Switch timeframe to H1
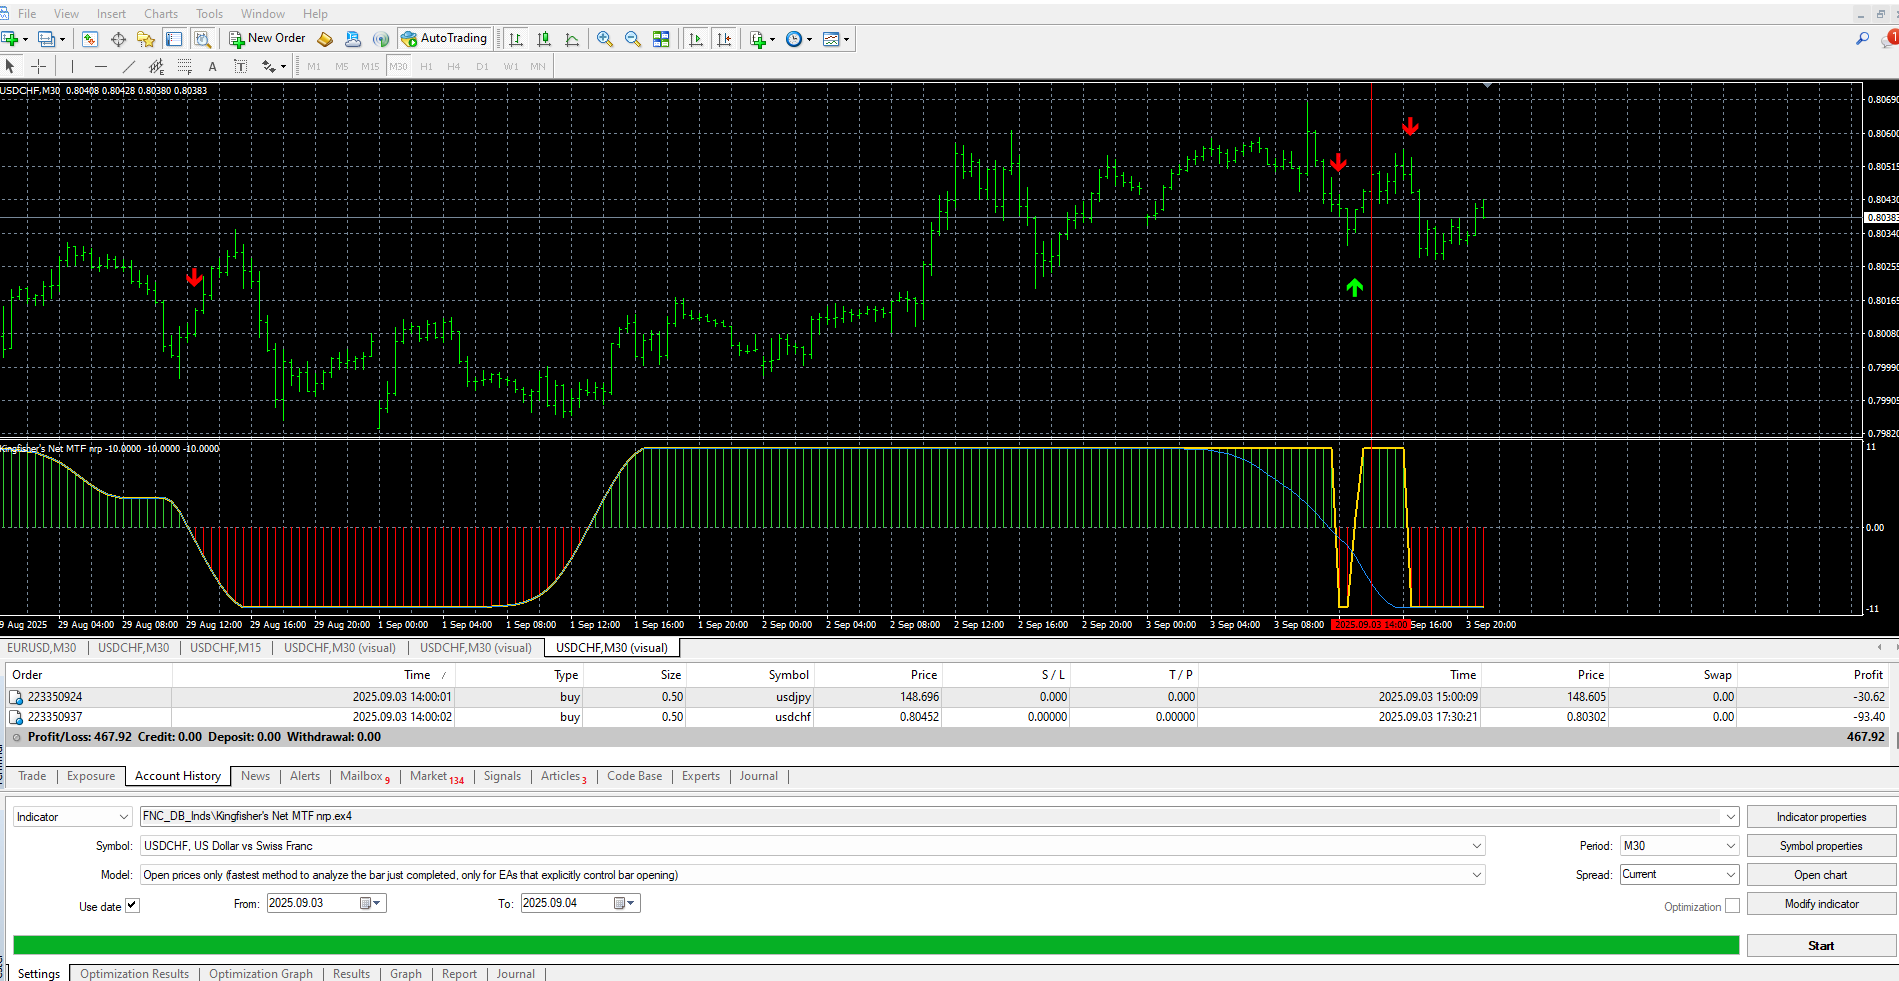Image resolution: width=1899 pixels, height=981 pixels. (426, 66)
